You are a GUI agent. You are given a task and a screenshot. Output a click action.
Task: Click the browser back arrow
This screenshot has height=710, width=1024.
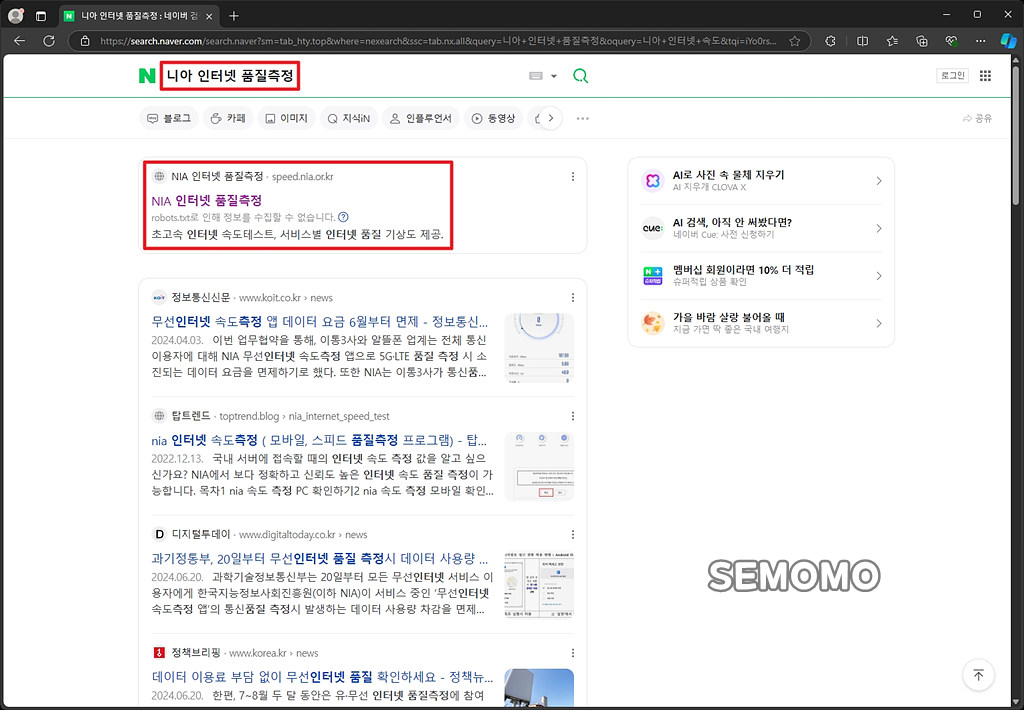pos(20,41)
